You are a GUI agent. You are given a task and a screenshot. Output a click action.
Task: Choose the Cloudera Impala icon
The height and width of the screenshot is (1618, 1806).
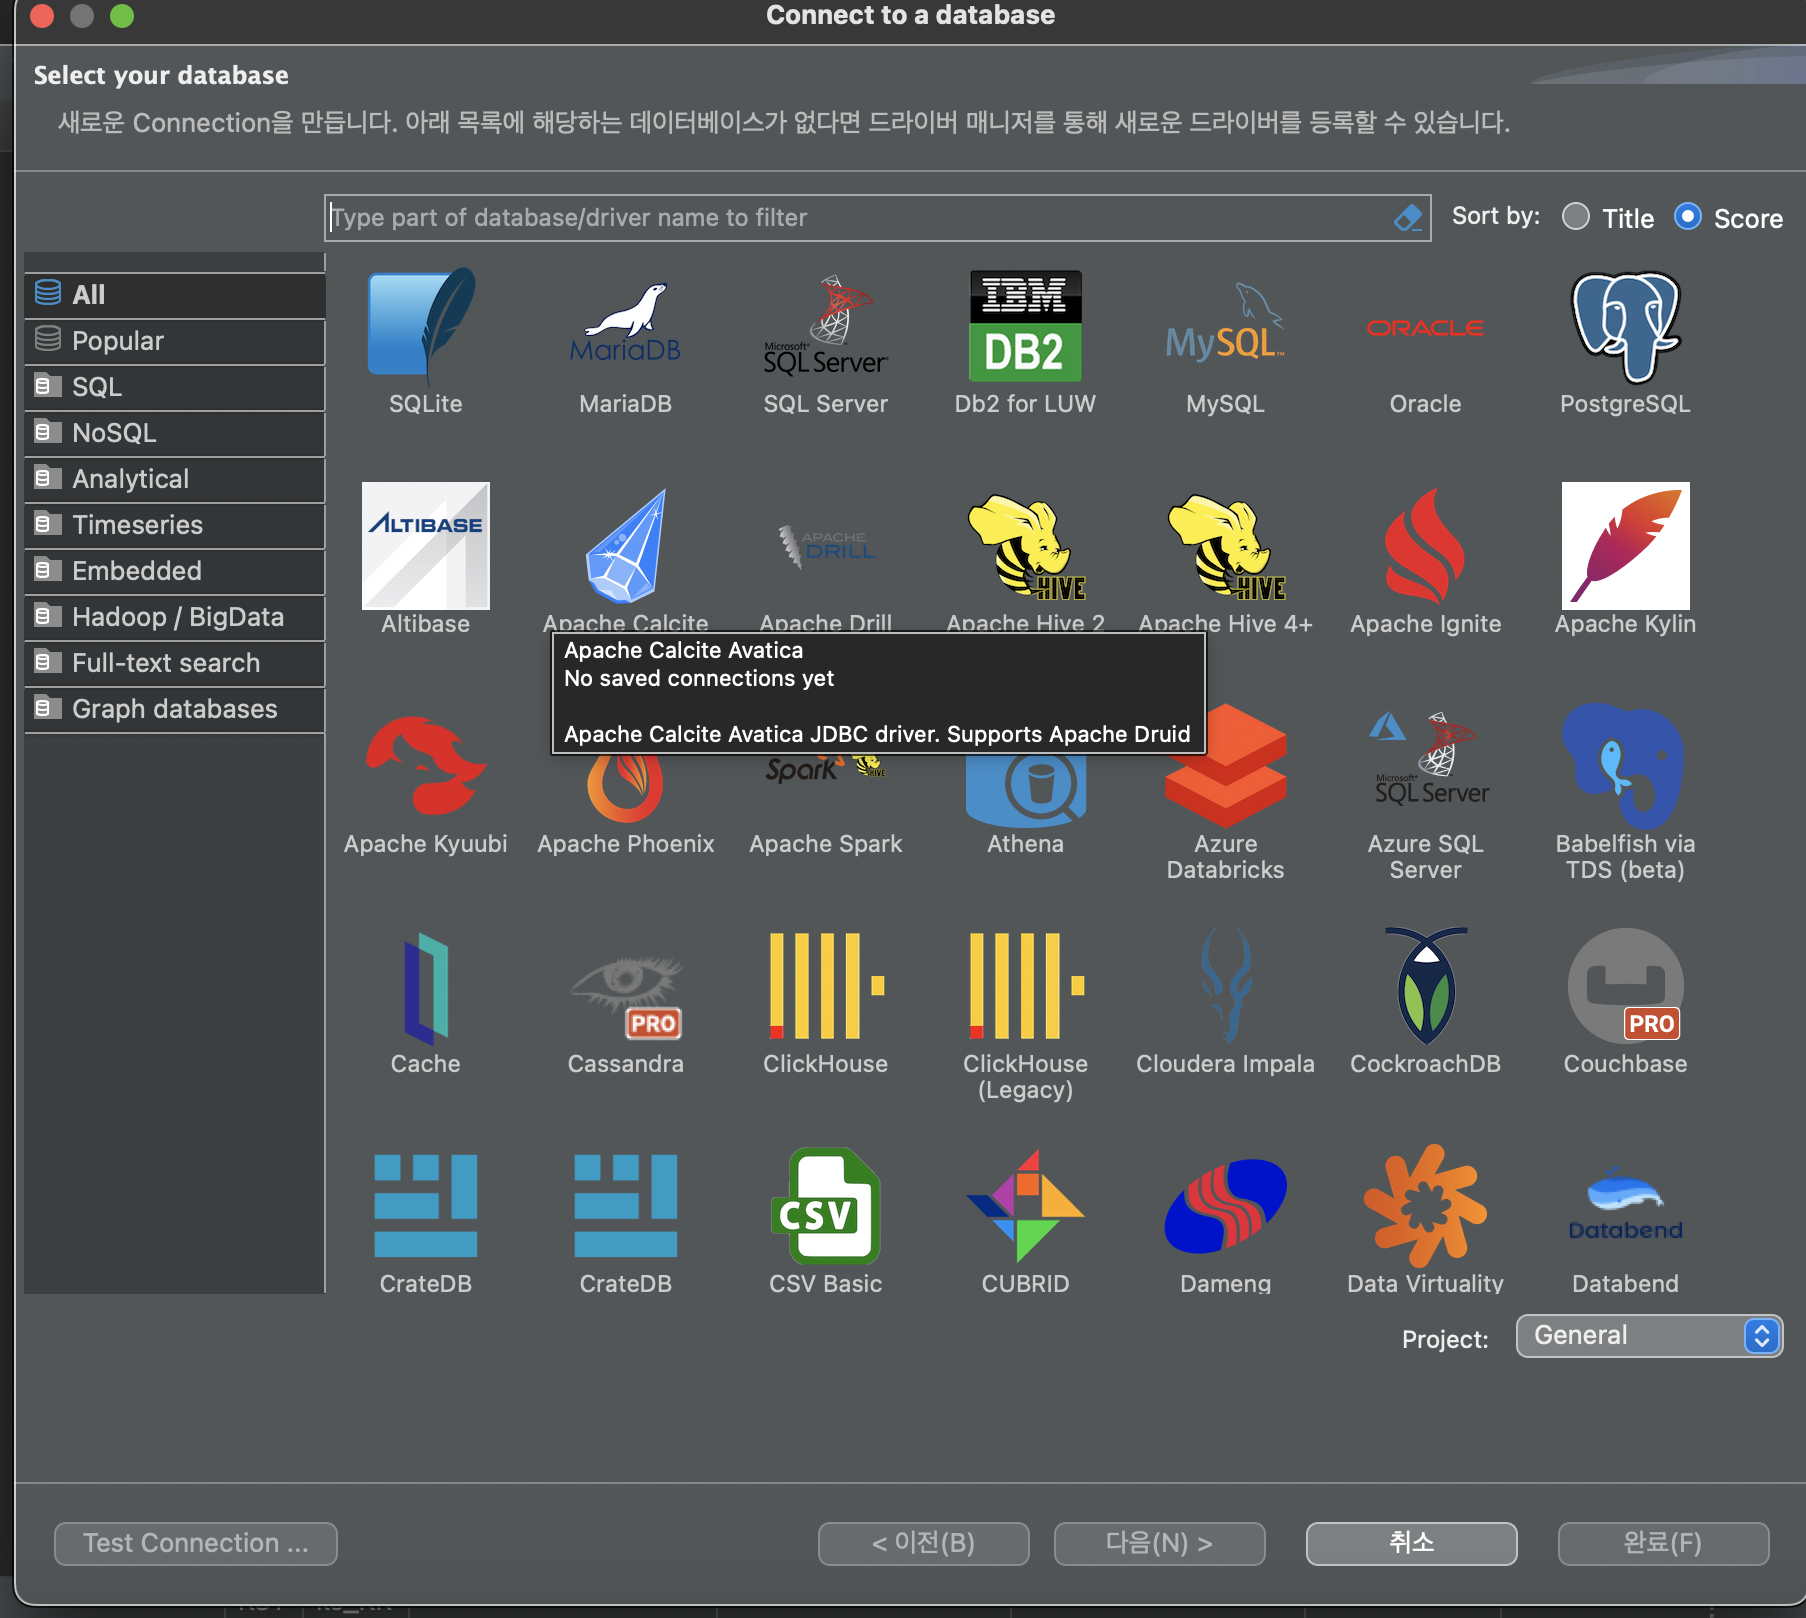[x=1225, y=986]
